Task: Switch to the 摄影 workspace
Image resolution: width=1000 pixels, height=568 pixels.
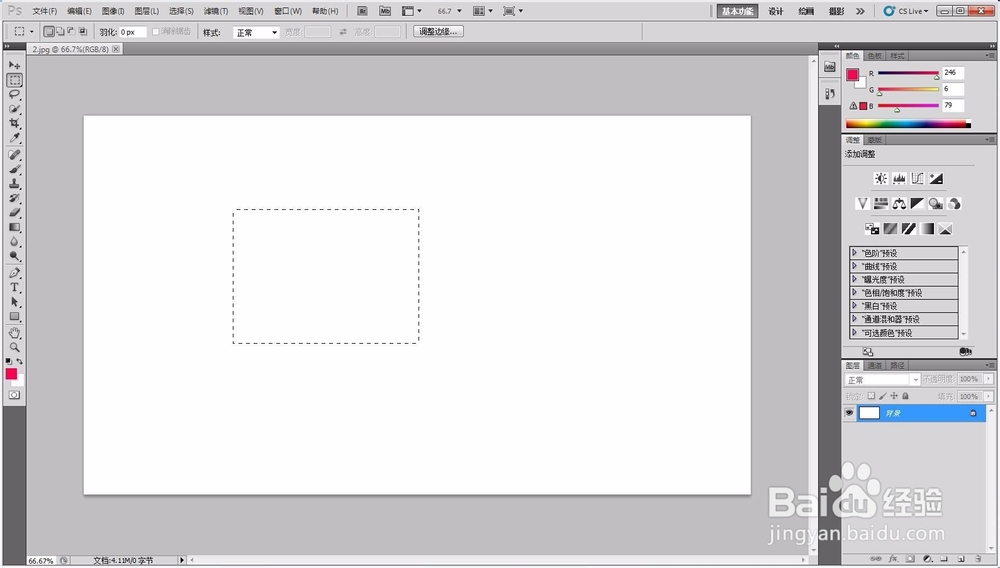Action: pos(836,11)
